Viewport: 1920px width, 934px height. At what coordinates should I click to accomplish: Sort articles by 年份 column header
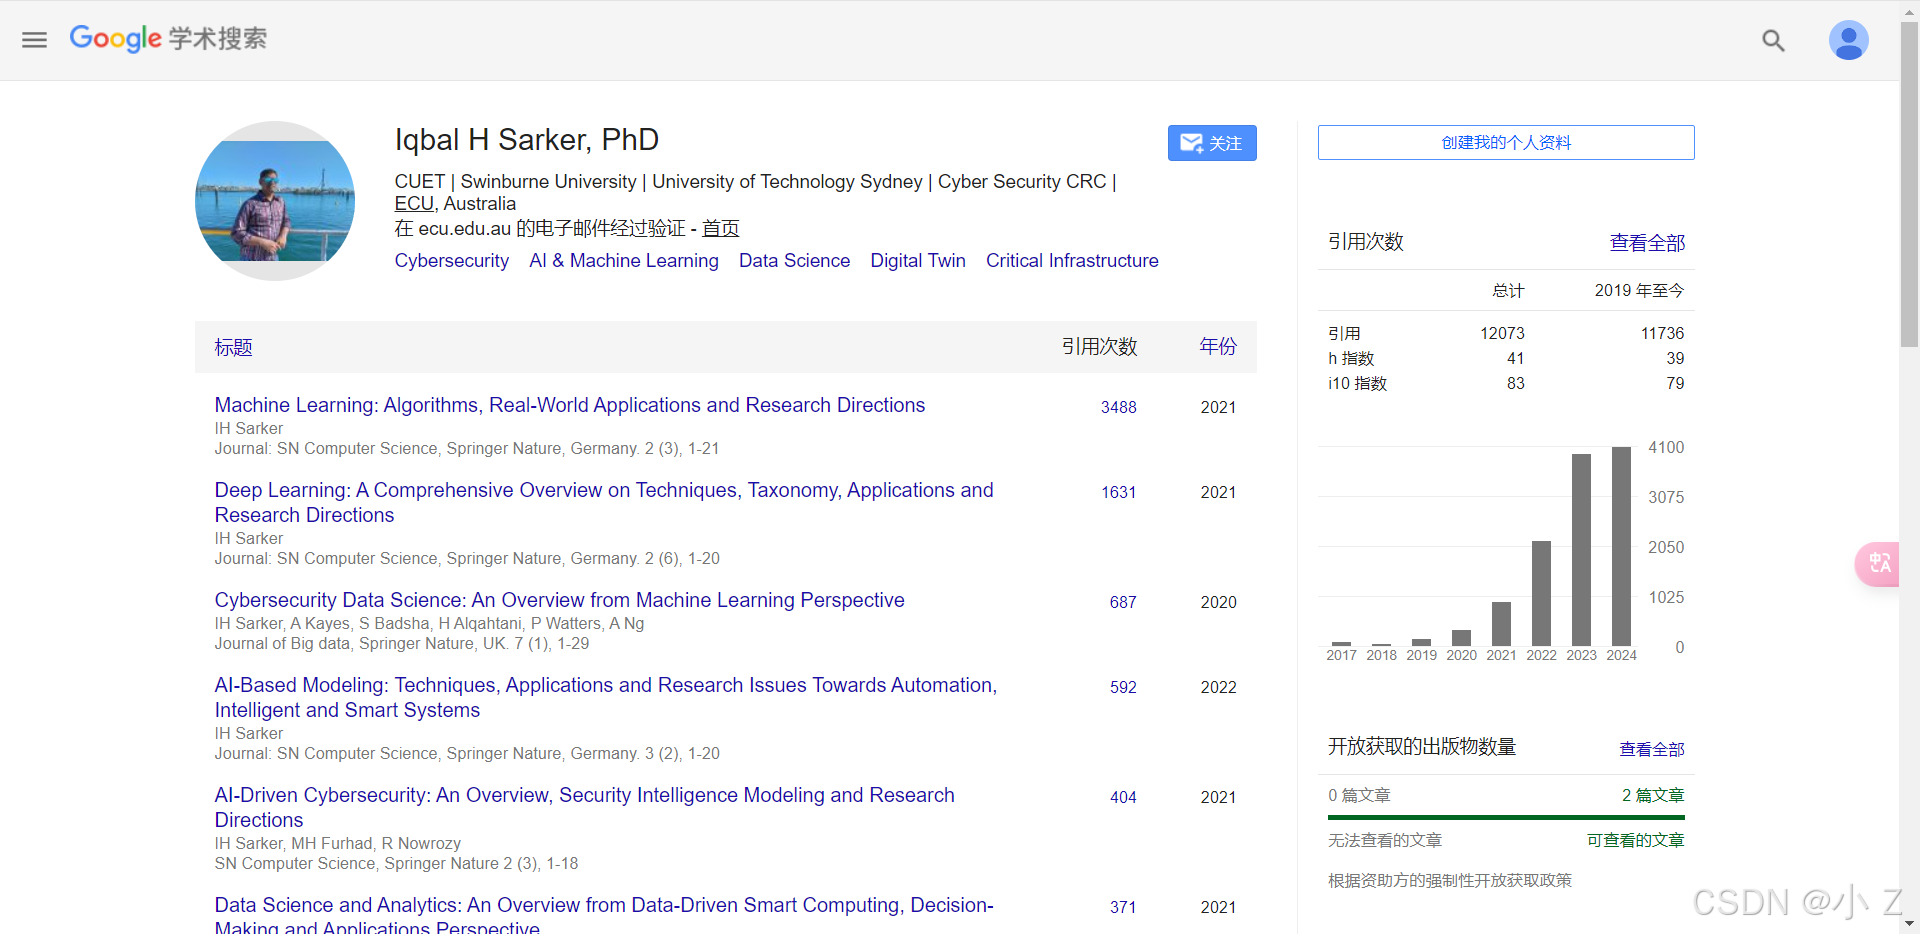pos(1218,346)
